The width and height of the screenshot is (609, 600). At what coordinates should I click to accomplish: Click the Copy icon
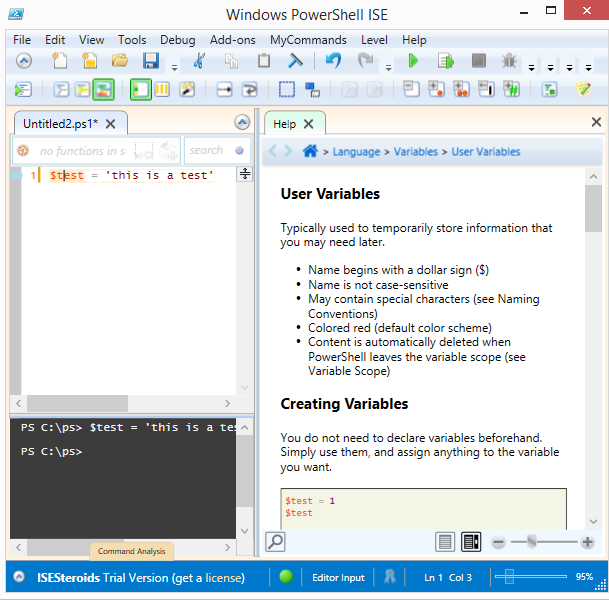231,61
